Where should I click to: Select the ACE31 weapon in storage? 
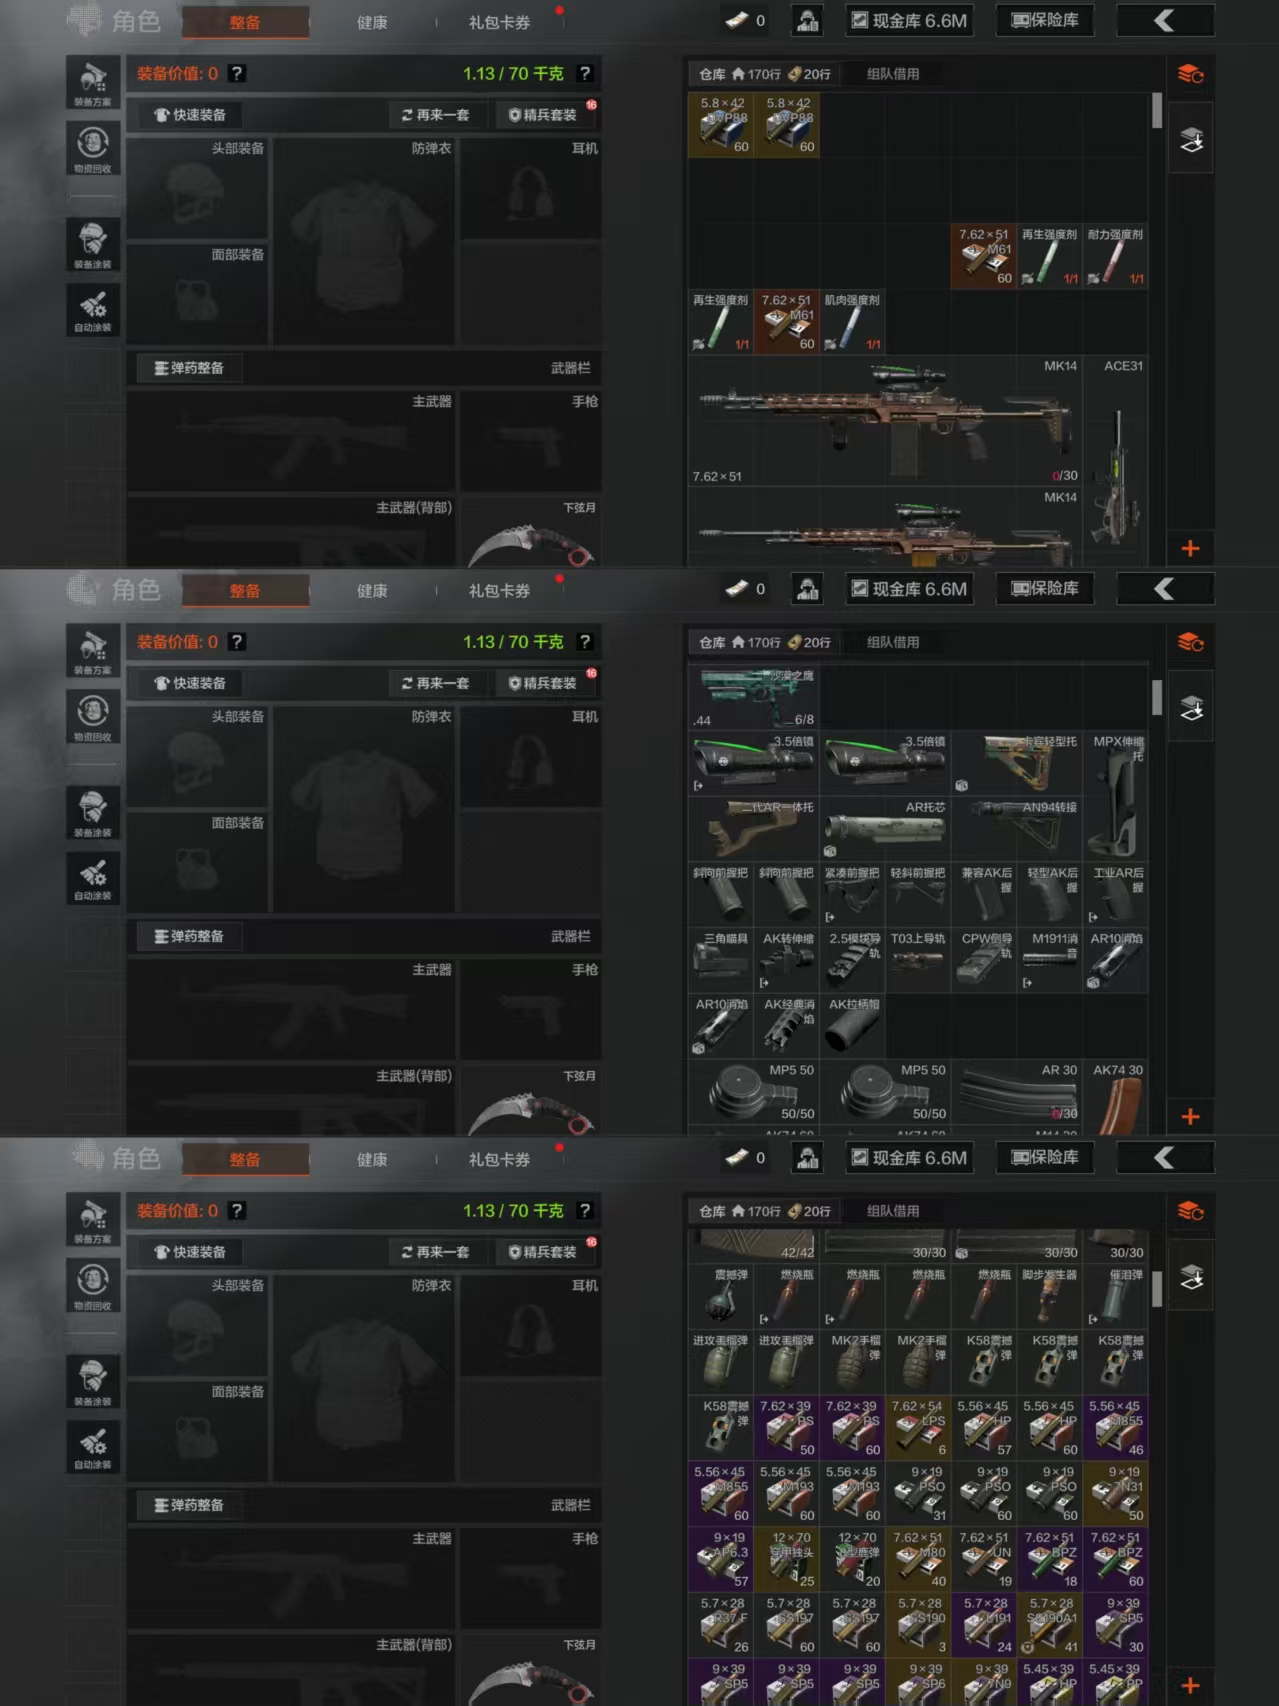point(1116,460)
